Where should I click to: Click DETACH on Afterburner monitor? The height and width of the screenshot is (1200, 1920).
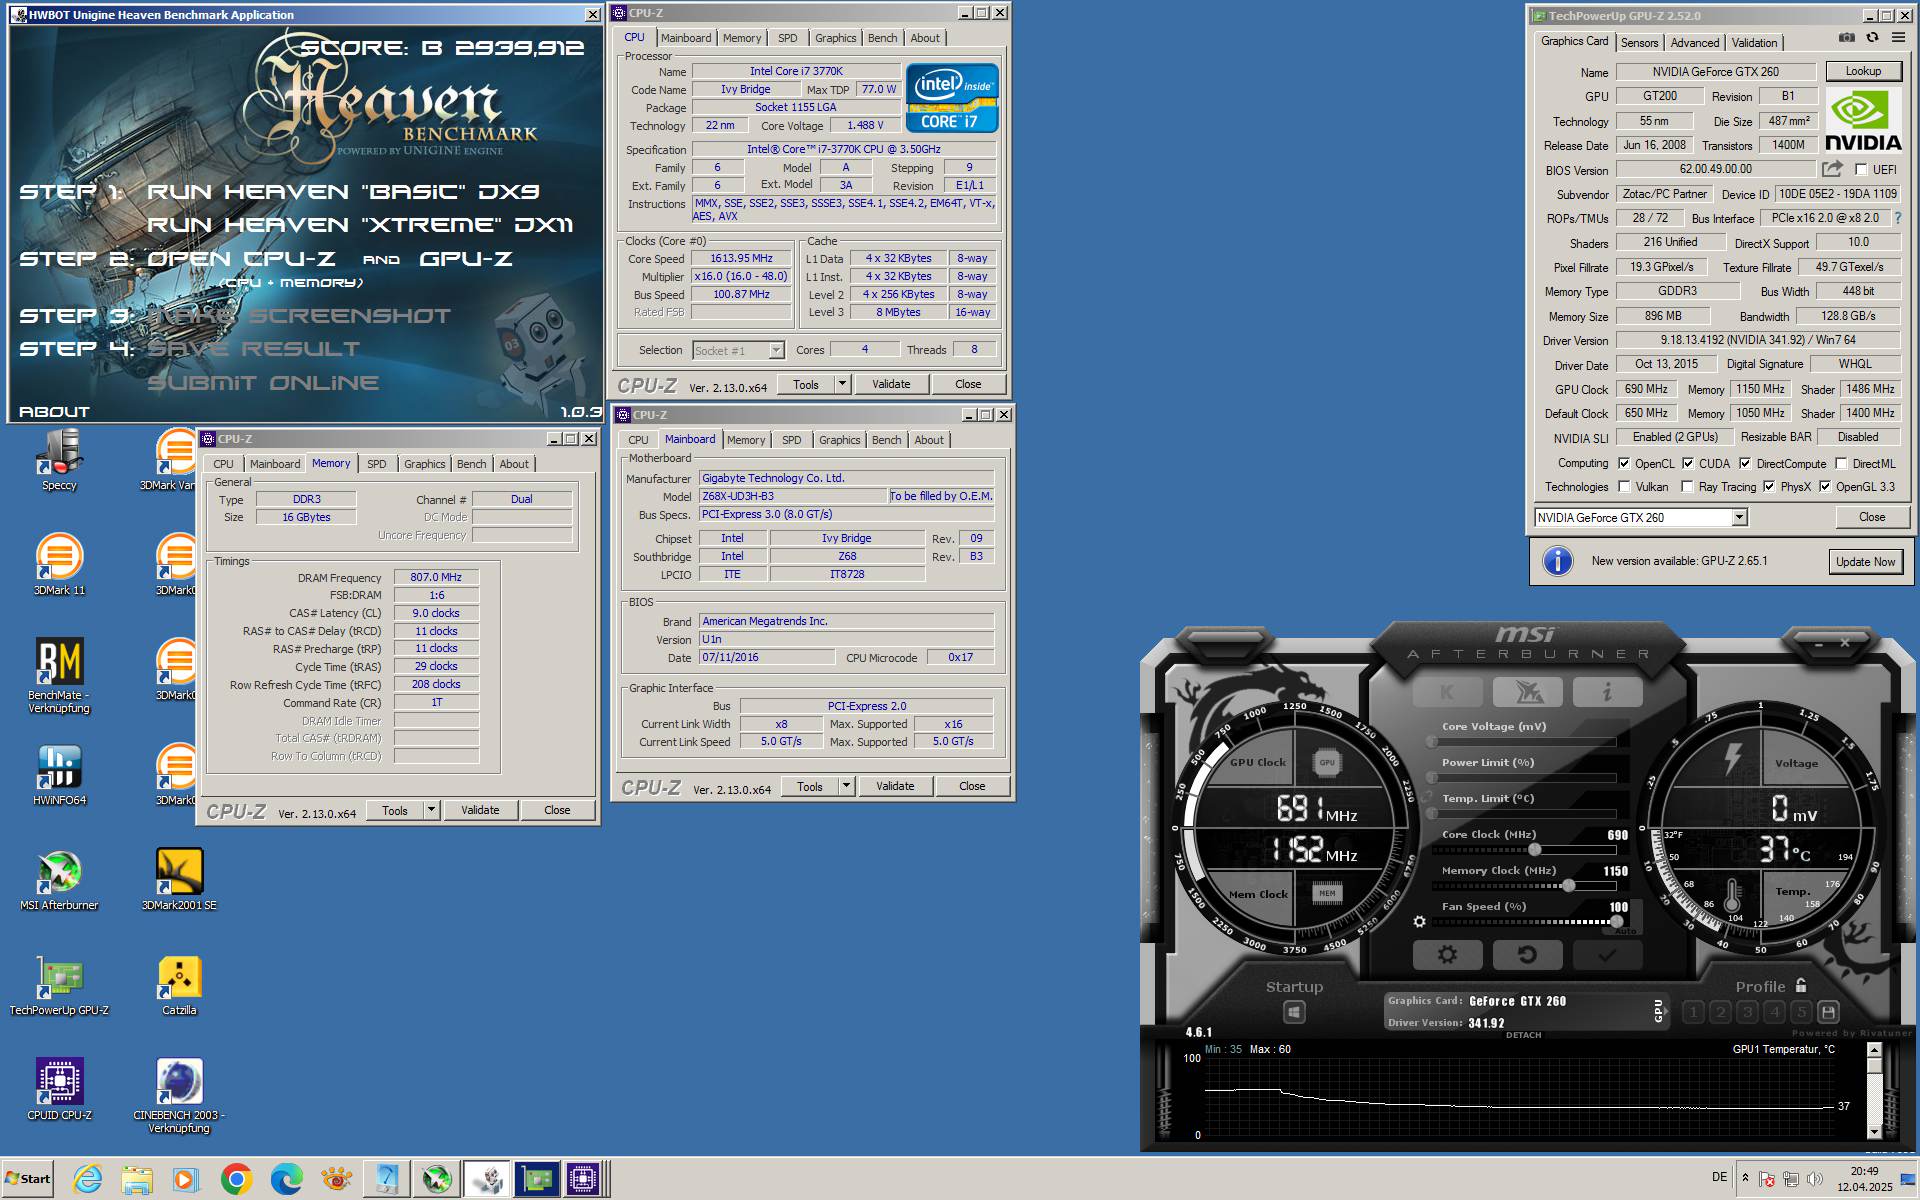[1523, 1035]
